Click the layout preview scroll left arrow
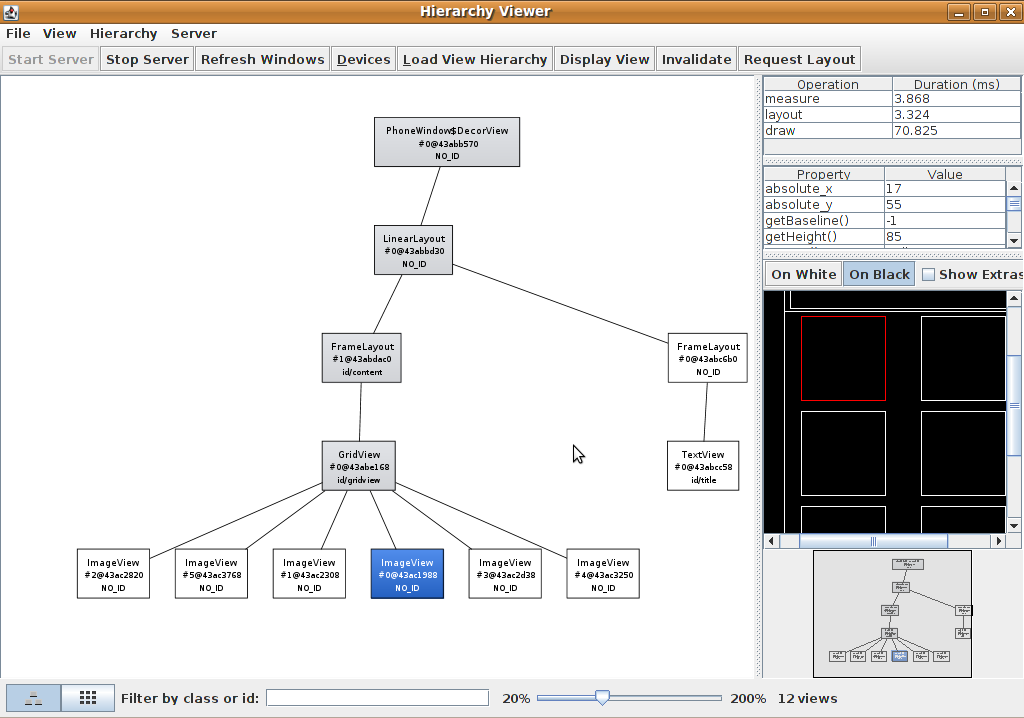The image size is (1024, 718). pyautogui.click(x=772, y=541)
